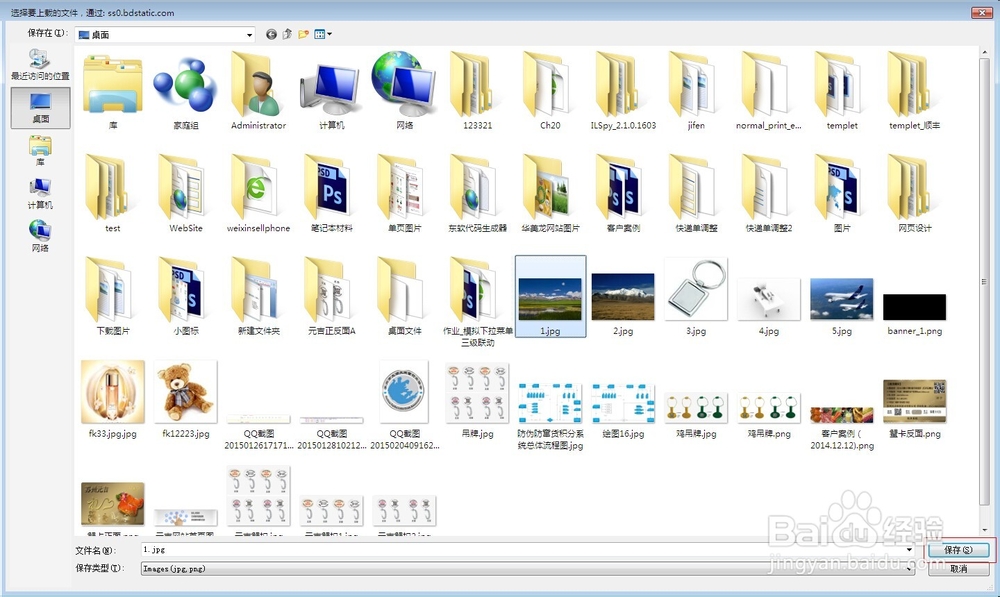Select the 华美龙网站图片 folder
This screenshot has width=1000, height=597.
pyautogui.click(x=550, y=195)
